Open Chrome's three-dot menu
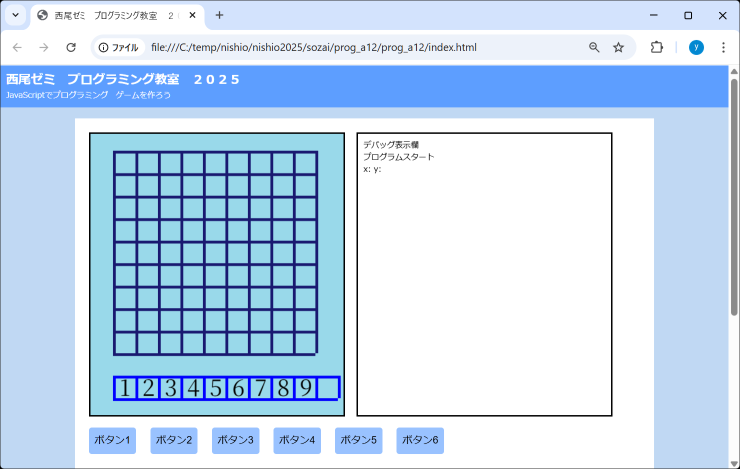 [x=723, y=47]
